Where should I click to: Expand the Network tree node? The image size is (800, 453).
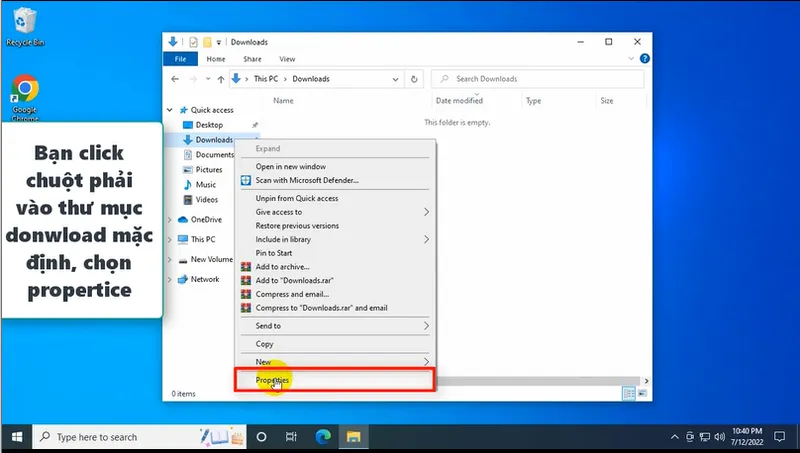[169, 280]
